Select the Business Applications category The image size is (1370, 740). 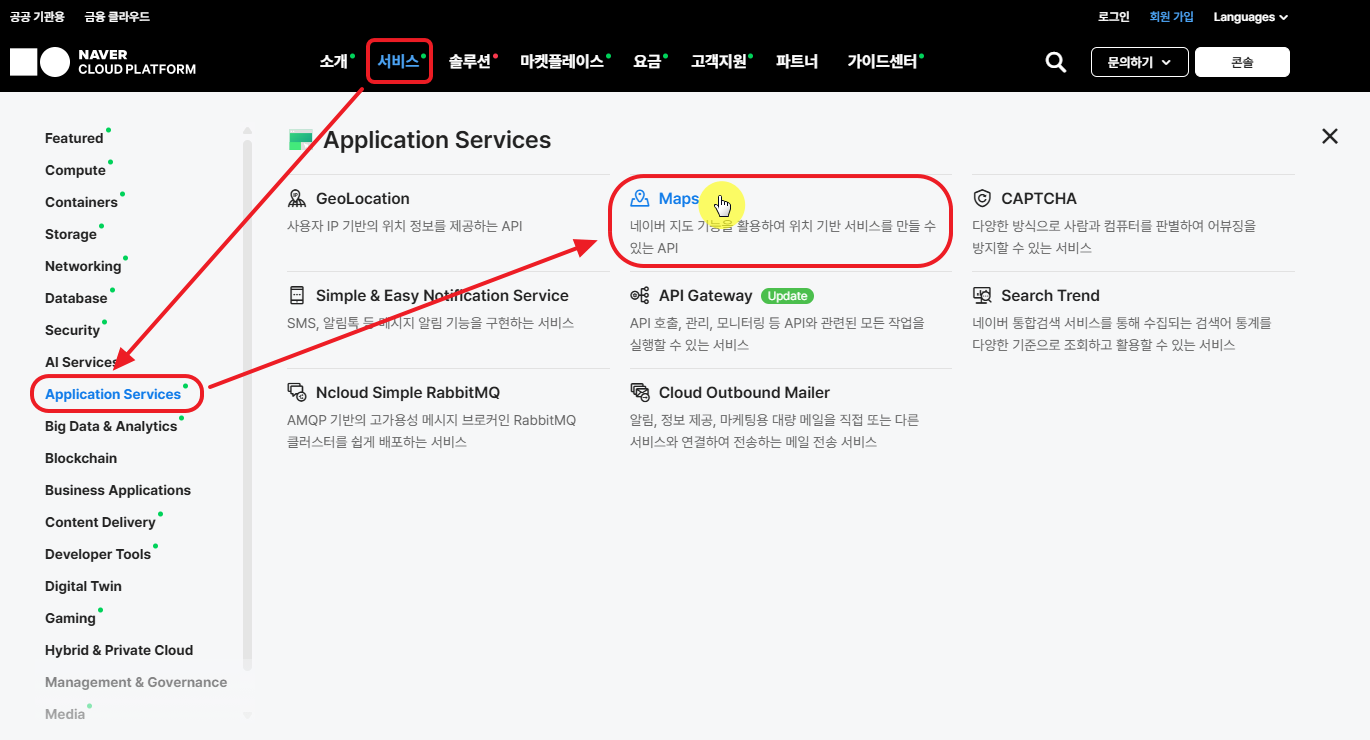[x=118, y=490]
